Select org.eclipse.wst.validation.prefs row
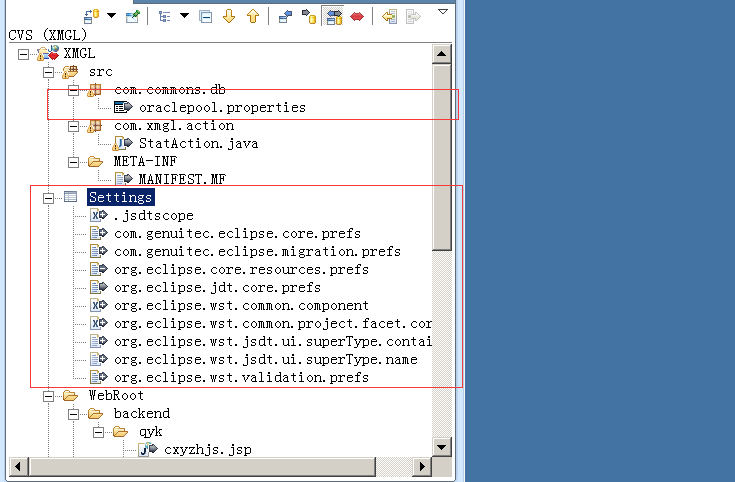This screenshot has width=735, height=482. pos(241,377)
